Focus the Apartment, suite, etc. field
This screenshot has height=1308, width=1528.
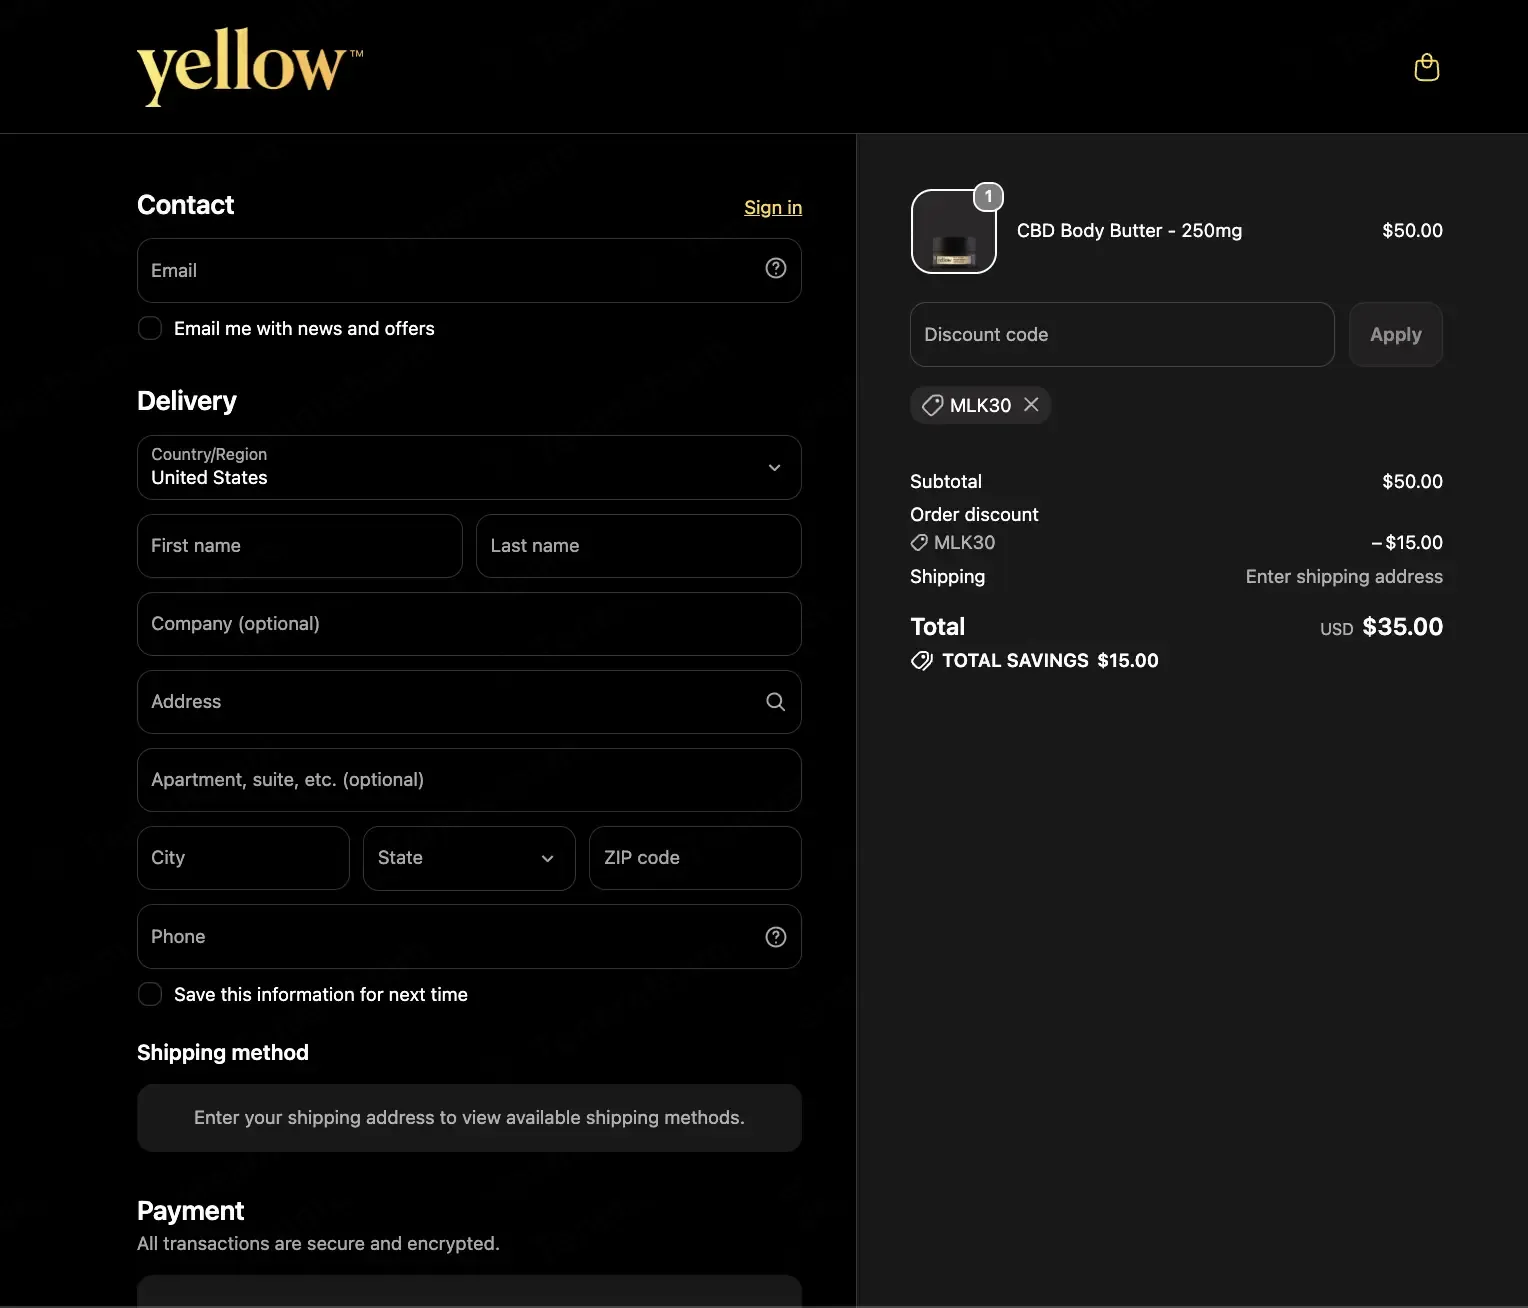[x=469, y=780]
